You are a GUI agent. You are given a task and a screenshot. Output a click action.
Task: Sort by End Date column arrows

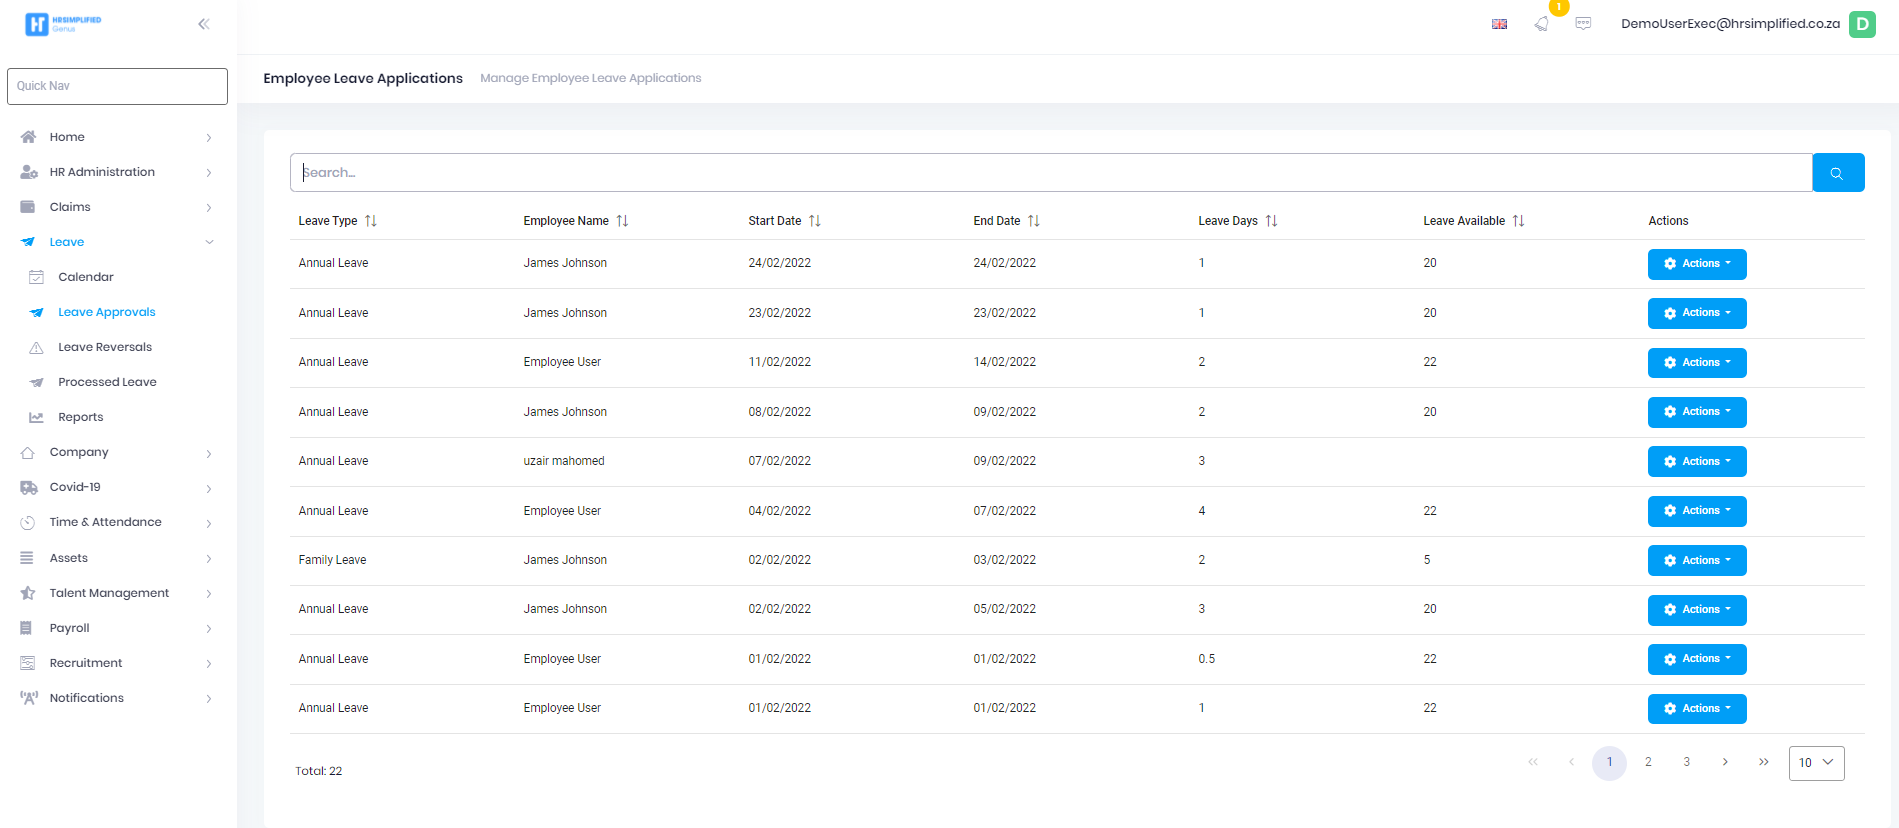pos(1034,221)
